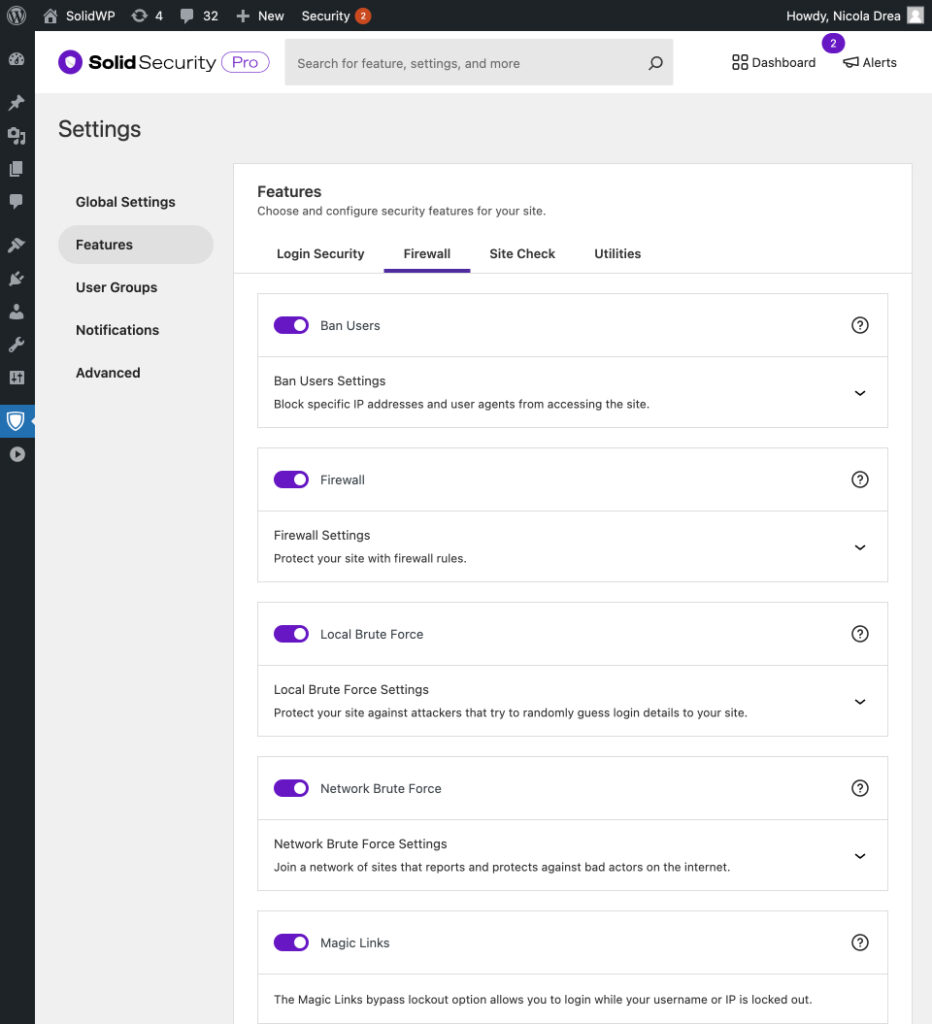The width and height of the screenshot is (932, 1024).
Task: Open the WordPress Dashboard gauge icon in sidebar
Action: coord(16,59)
